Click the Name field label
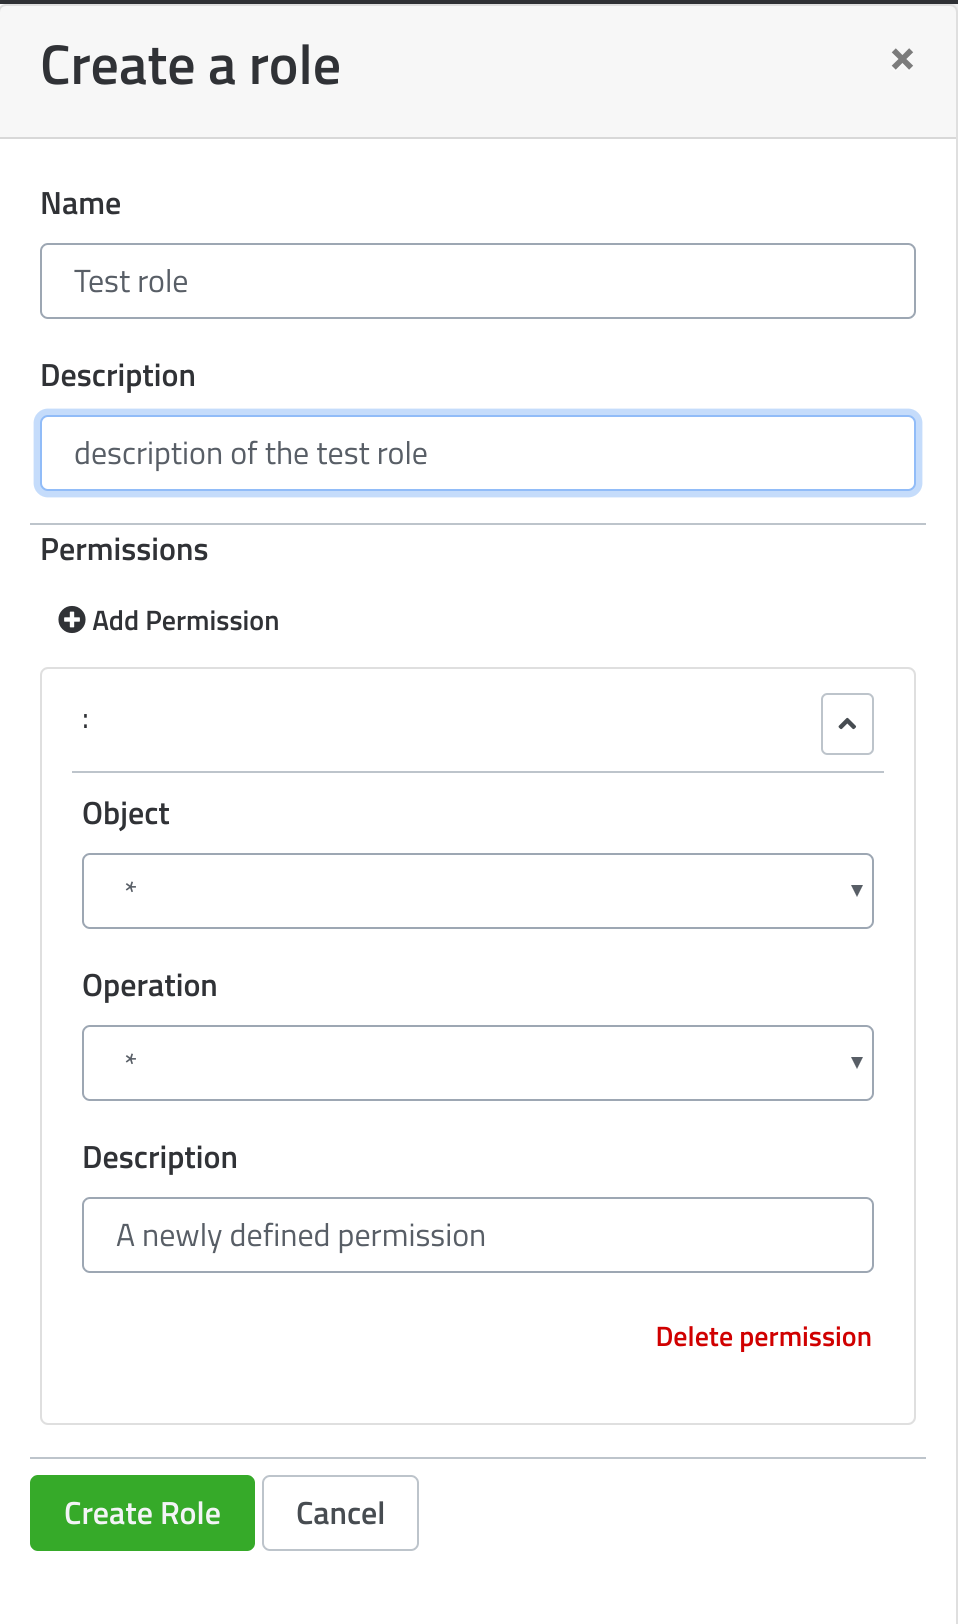Screen dimensions: 958x1624 81,204
